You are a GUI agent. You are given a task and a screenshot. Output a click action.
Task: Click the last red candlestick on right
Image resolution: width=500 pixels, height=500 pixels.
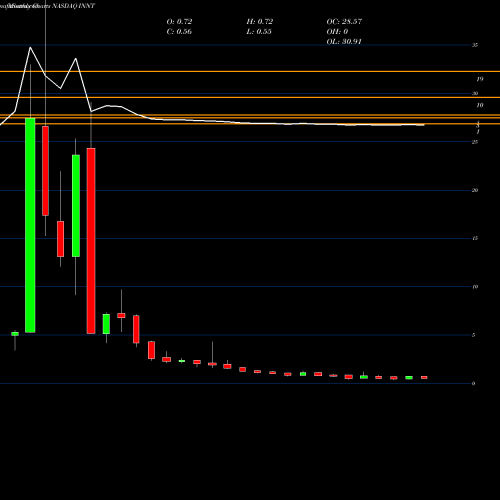click(424, 377)
